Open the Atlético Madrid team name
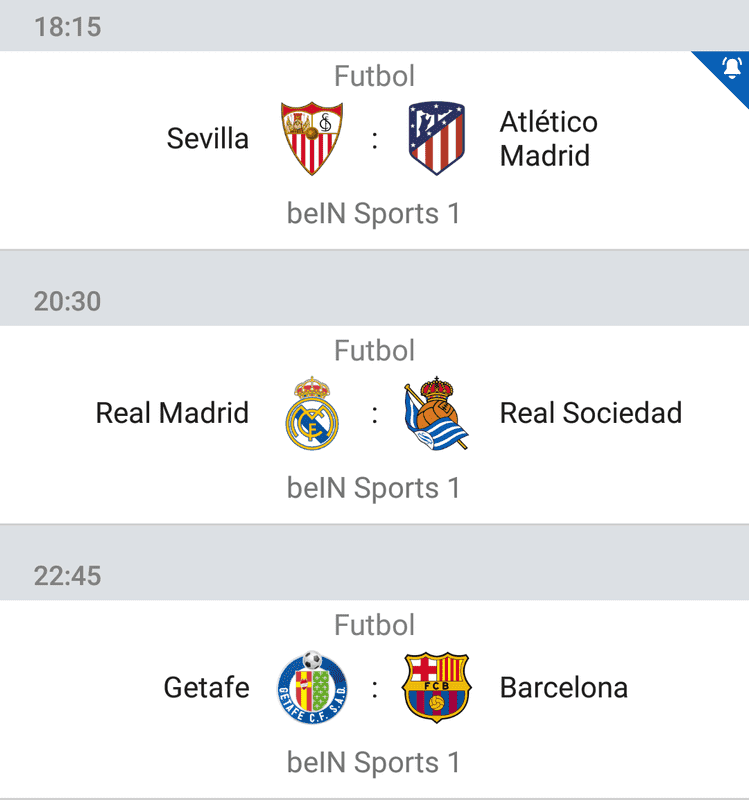 (x=548, y=139)
